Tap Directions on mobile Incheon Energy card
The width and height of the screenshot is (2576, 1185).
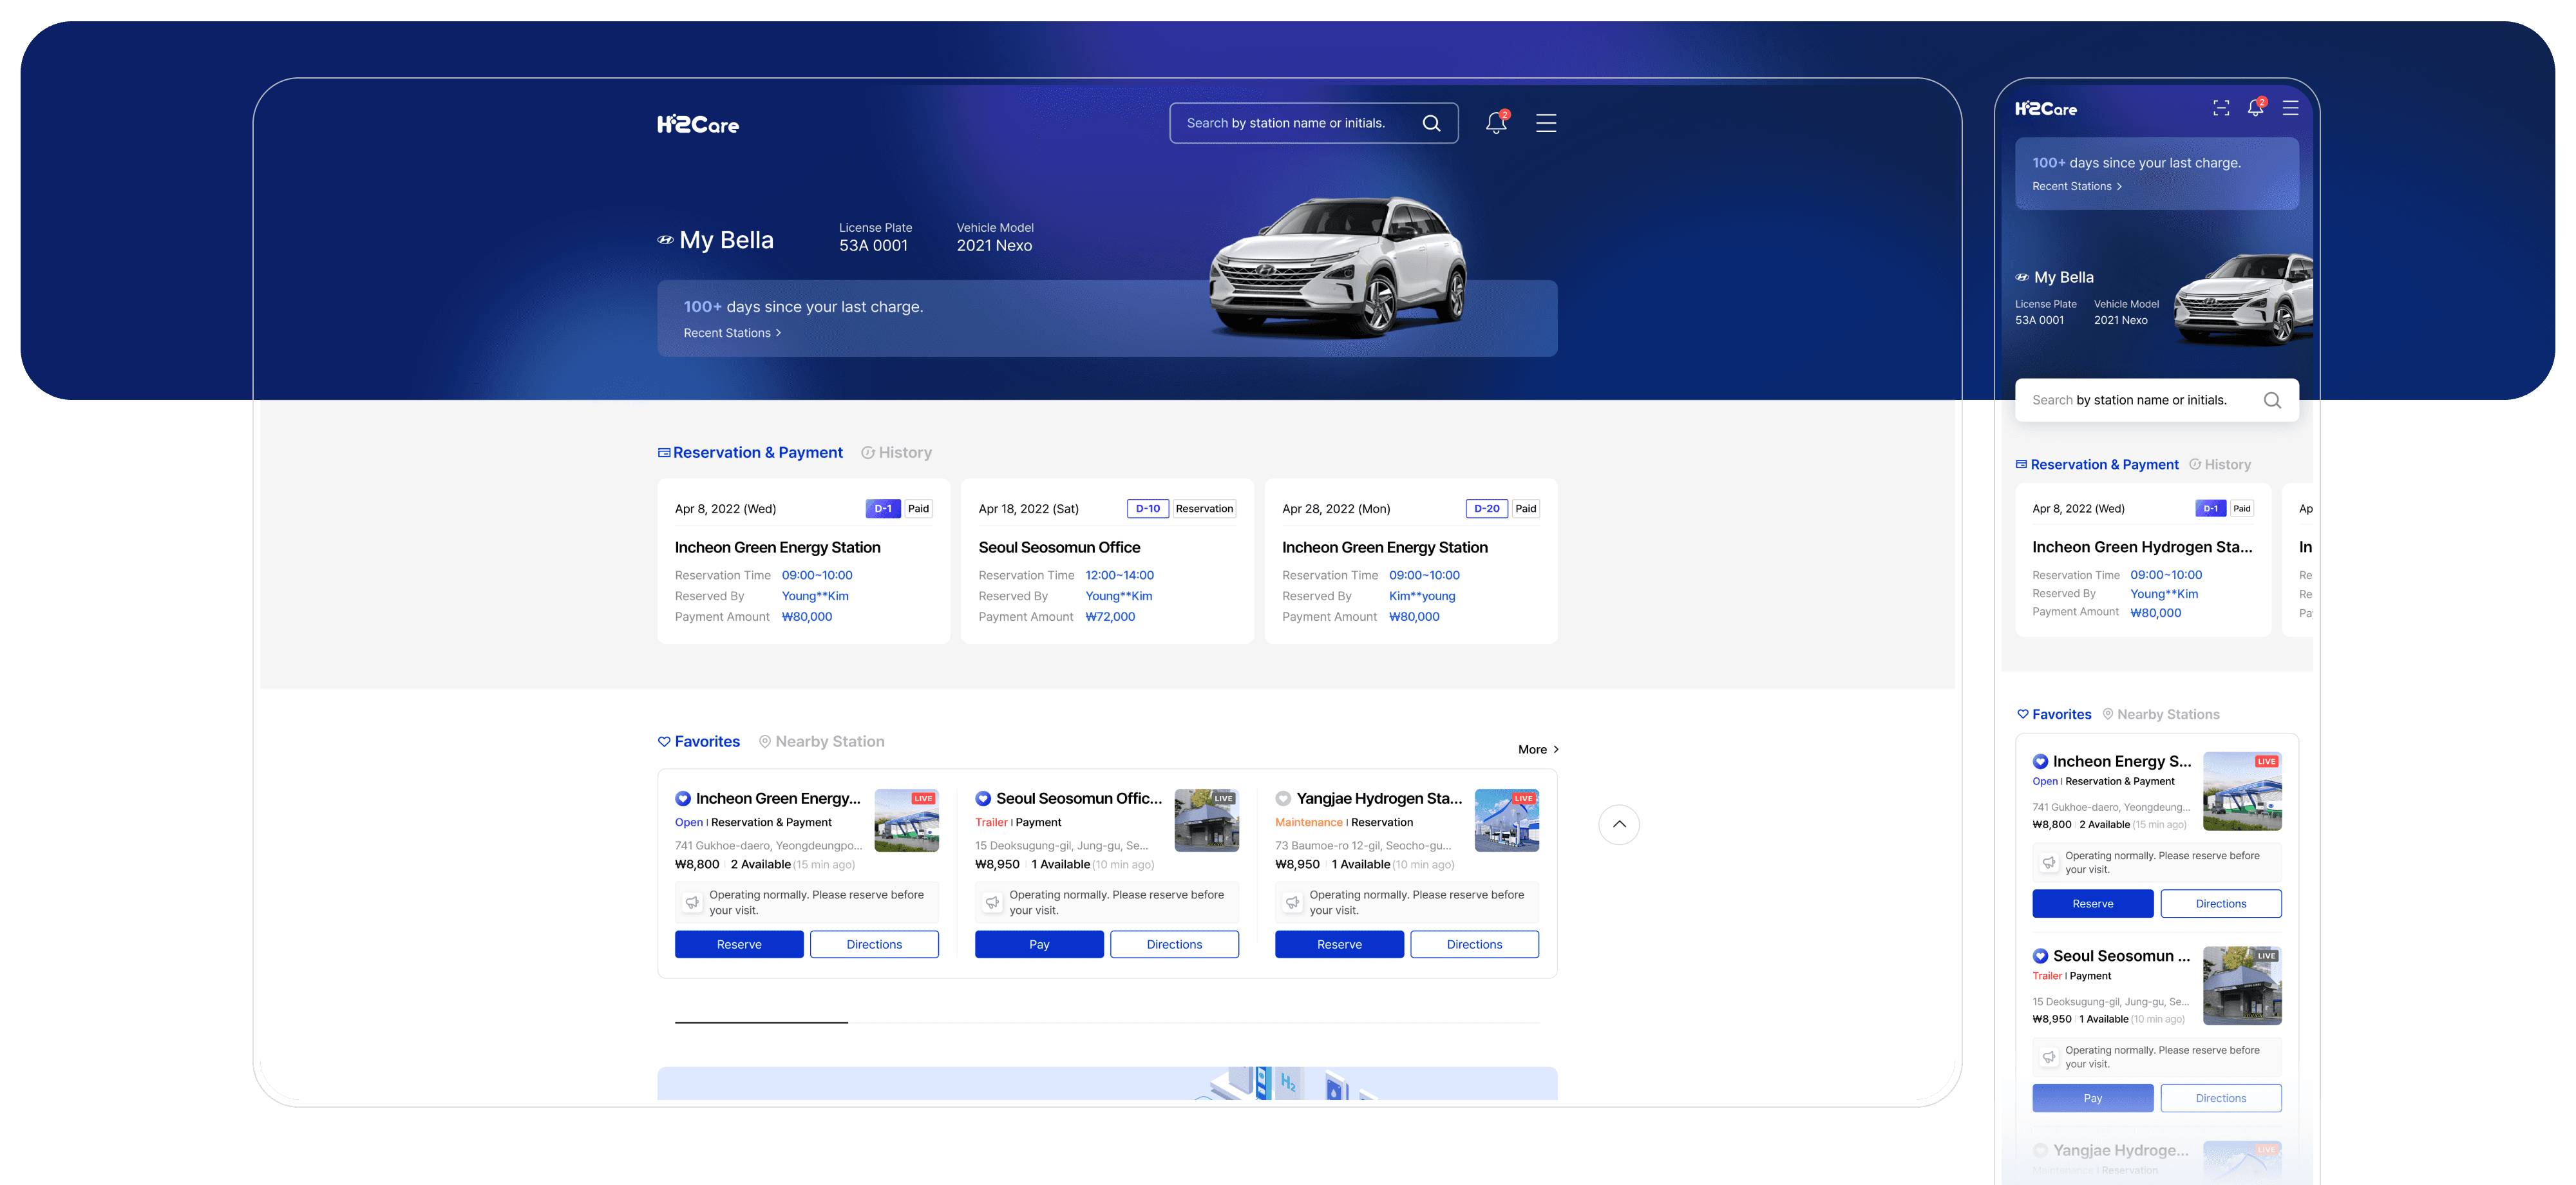(x=2221, y=903)
